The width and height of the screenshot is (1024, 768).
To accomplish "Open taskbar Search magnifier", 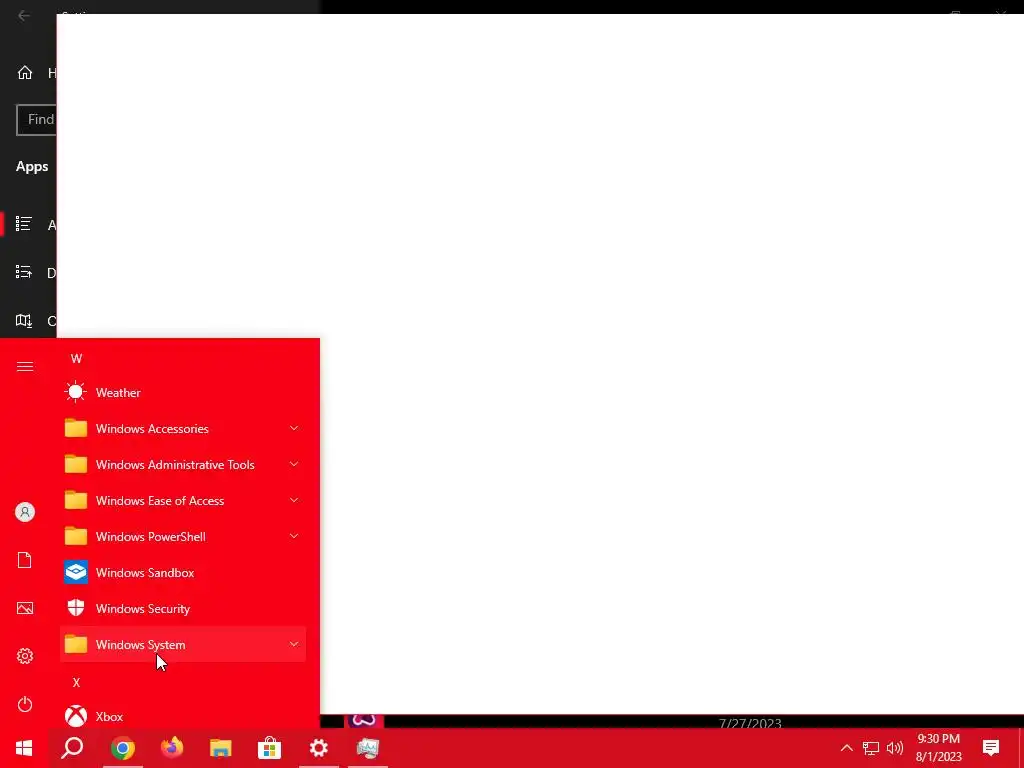I will coord(72,748).
